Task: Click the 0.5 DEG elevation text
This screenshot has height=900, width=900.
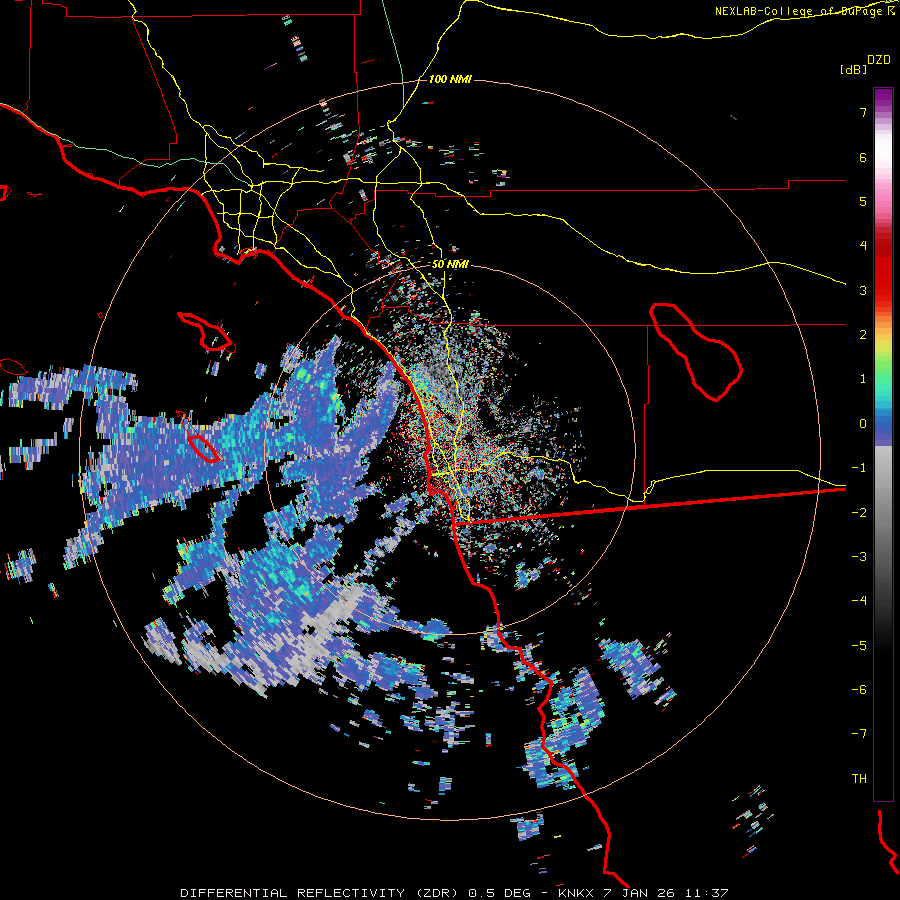Action: click(500, 893)
